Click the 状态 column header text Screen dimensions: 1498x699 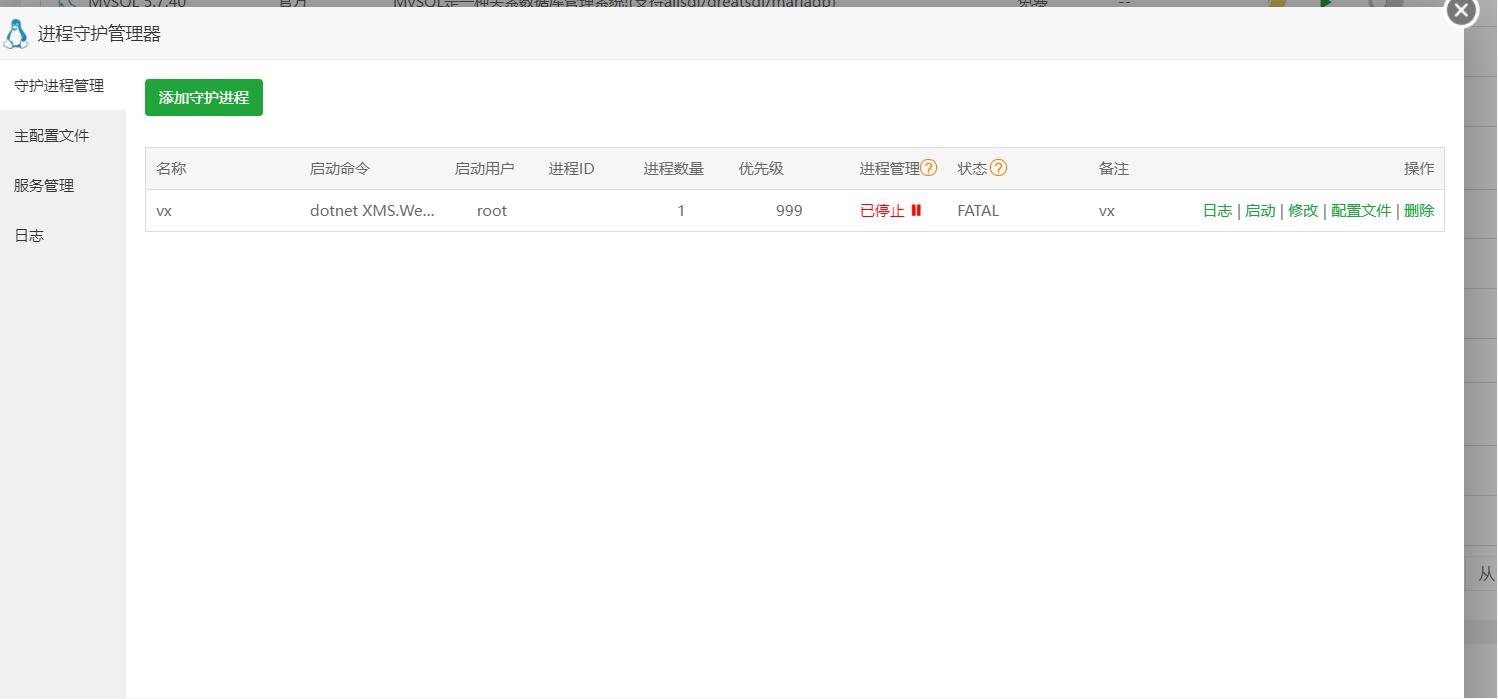[x=972, y=168]
